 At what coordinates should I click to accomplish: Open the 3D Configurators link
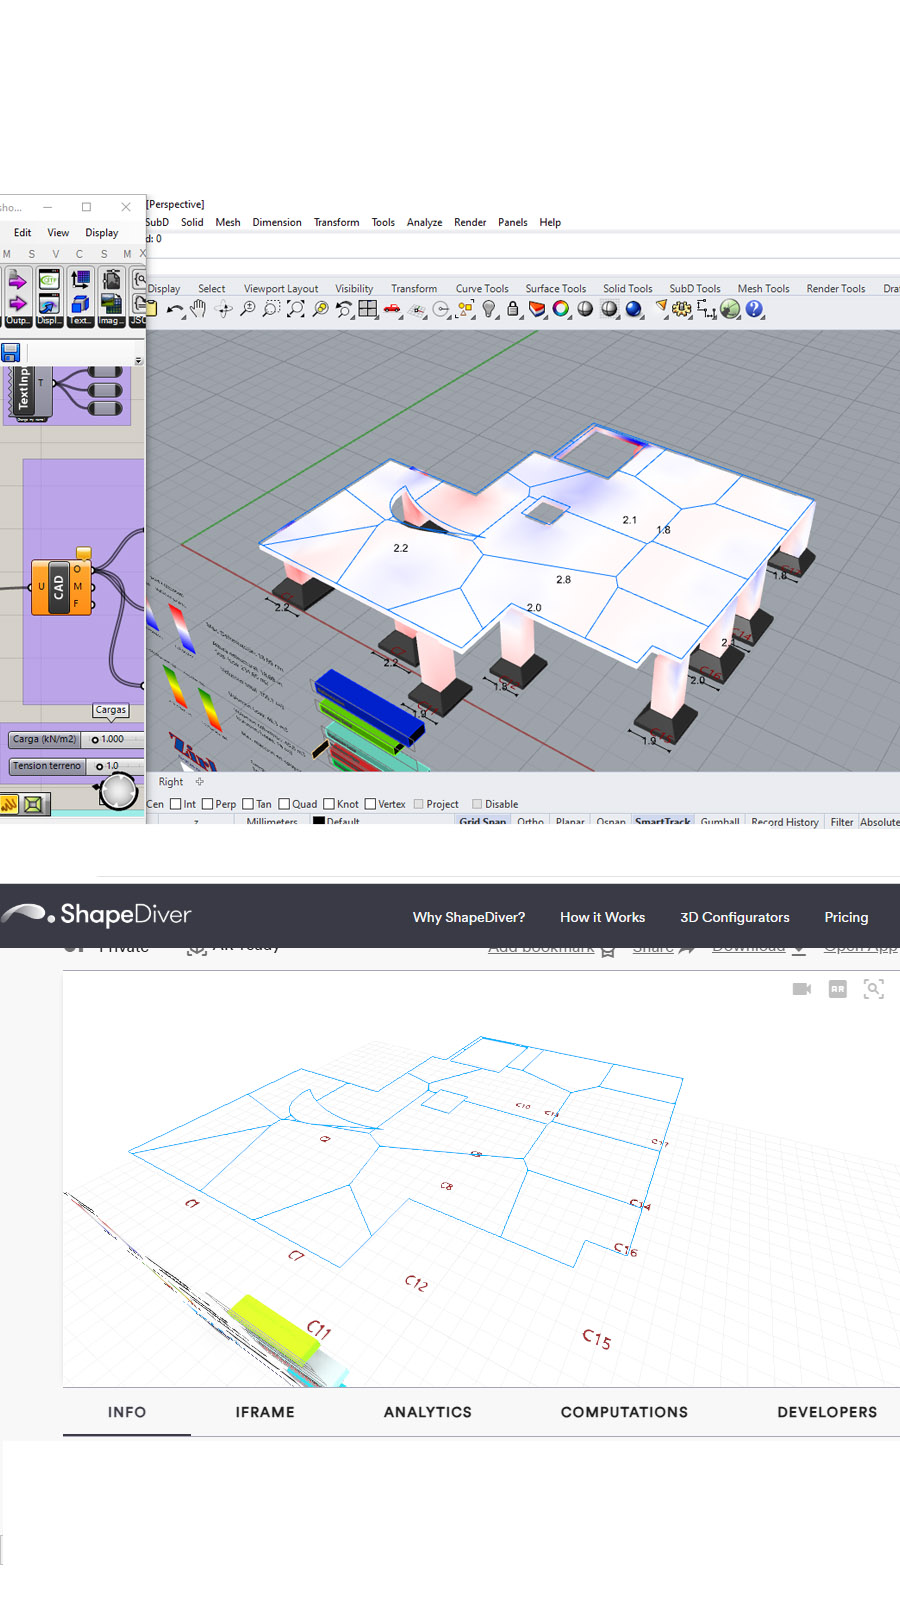735,917
